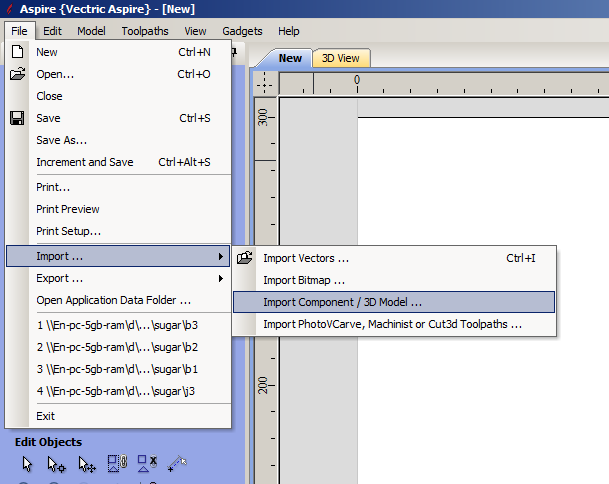Viewport: 609px width, 484px height.
Task: Open the Gadgets menu
Action: [x=242, y=31]
